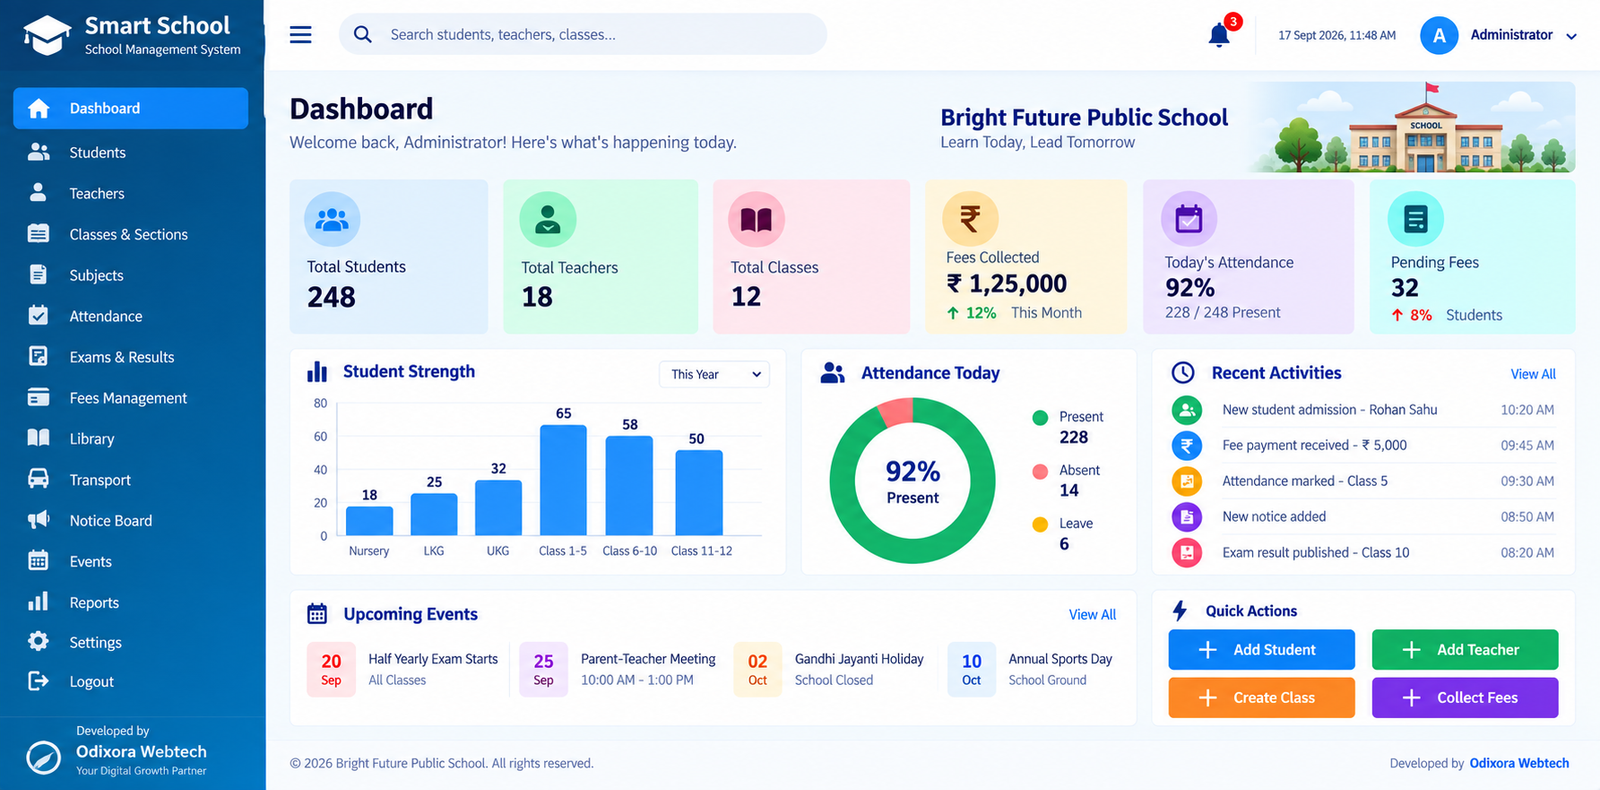Viewport: 1600px width, 790px height.
Task: Click the Administrator avatar circle
Action: (1439, 36)
